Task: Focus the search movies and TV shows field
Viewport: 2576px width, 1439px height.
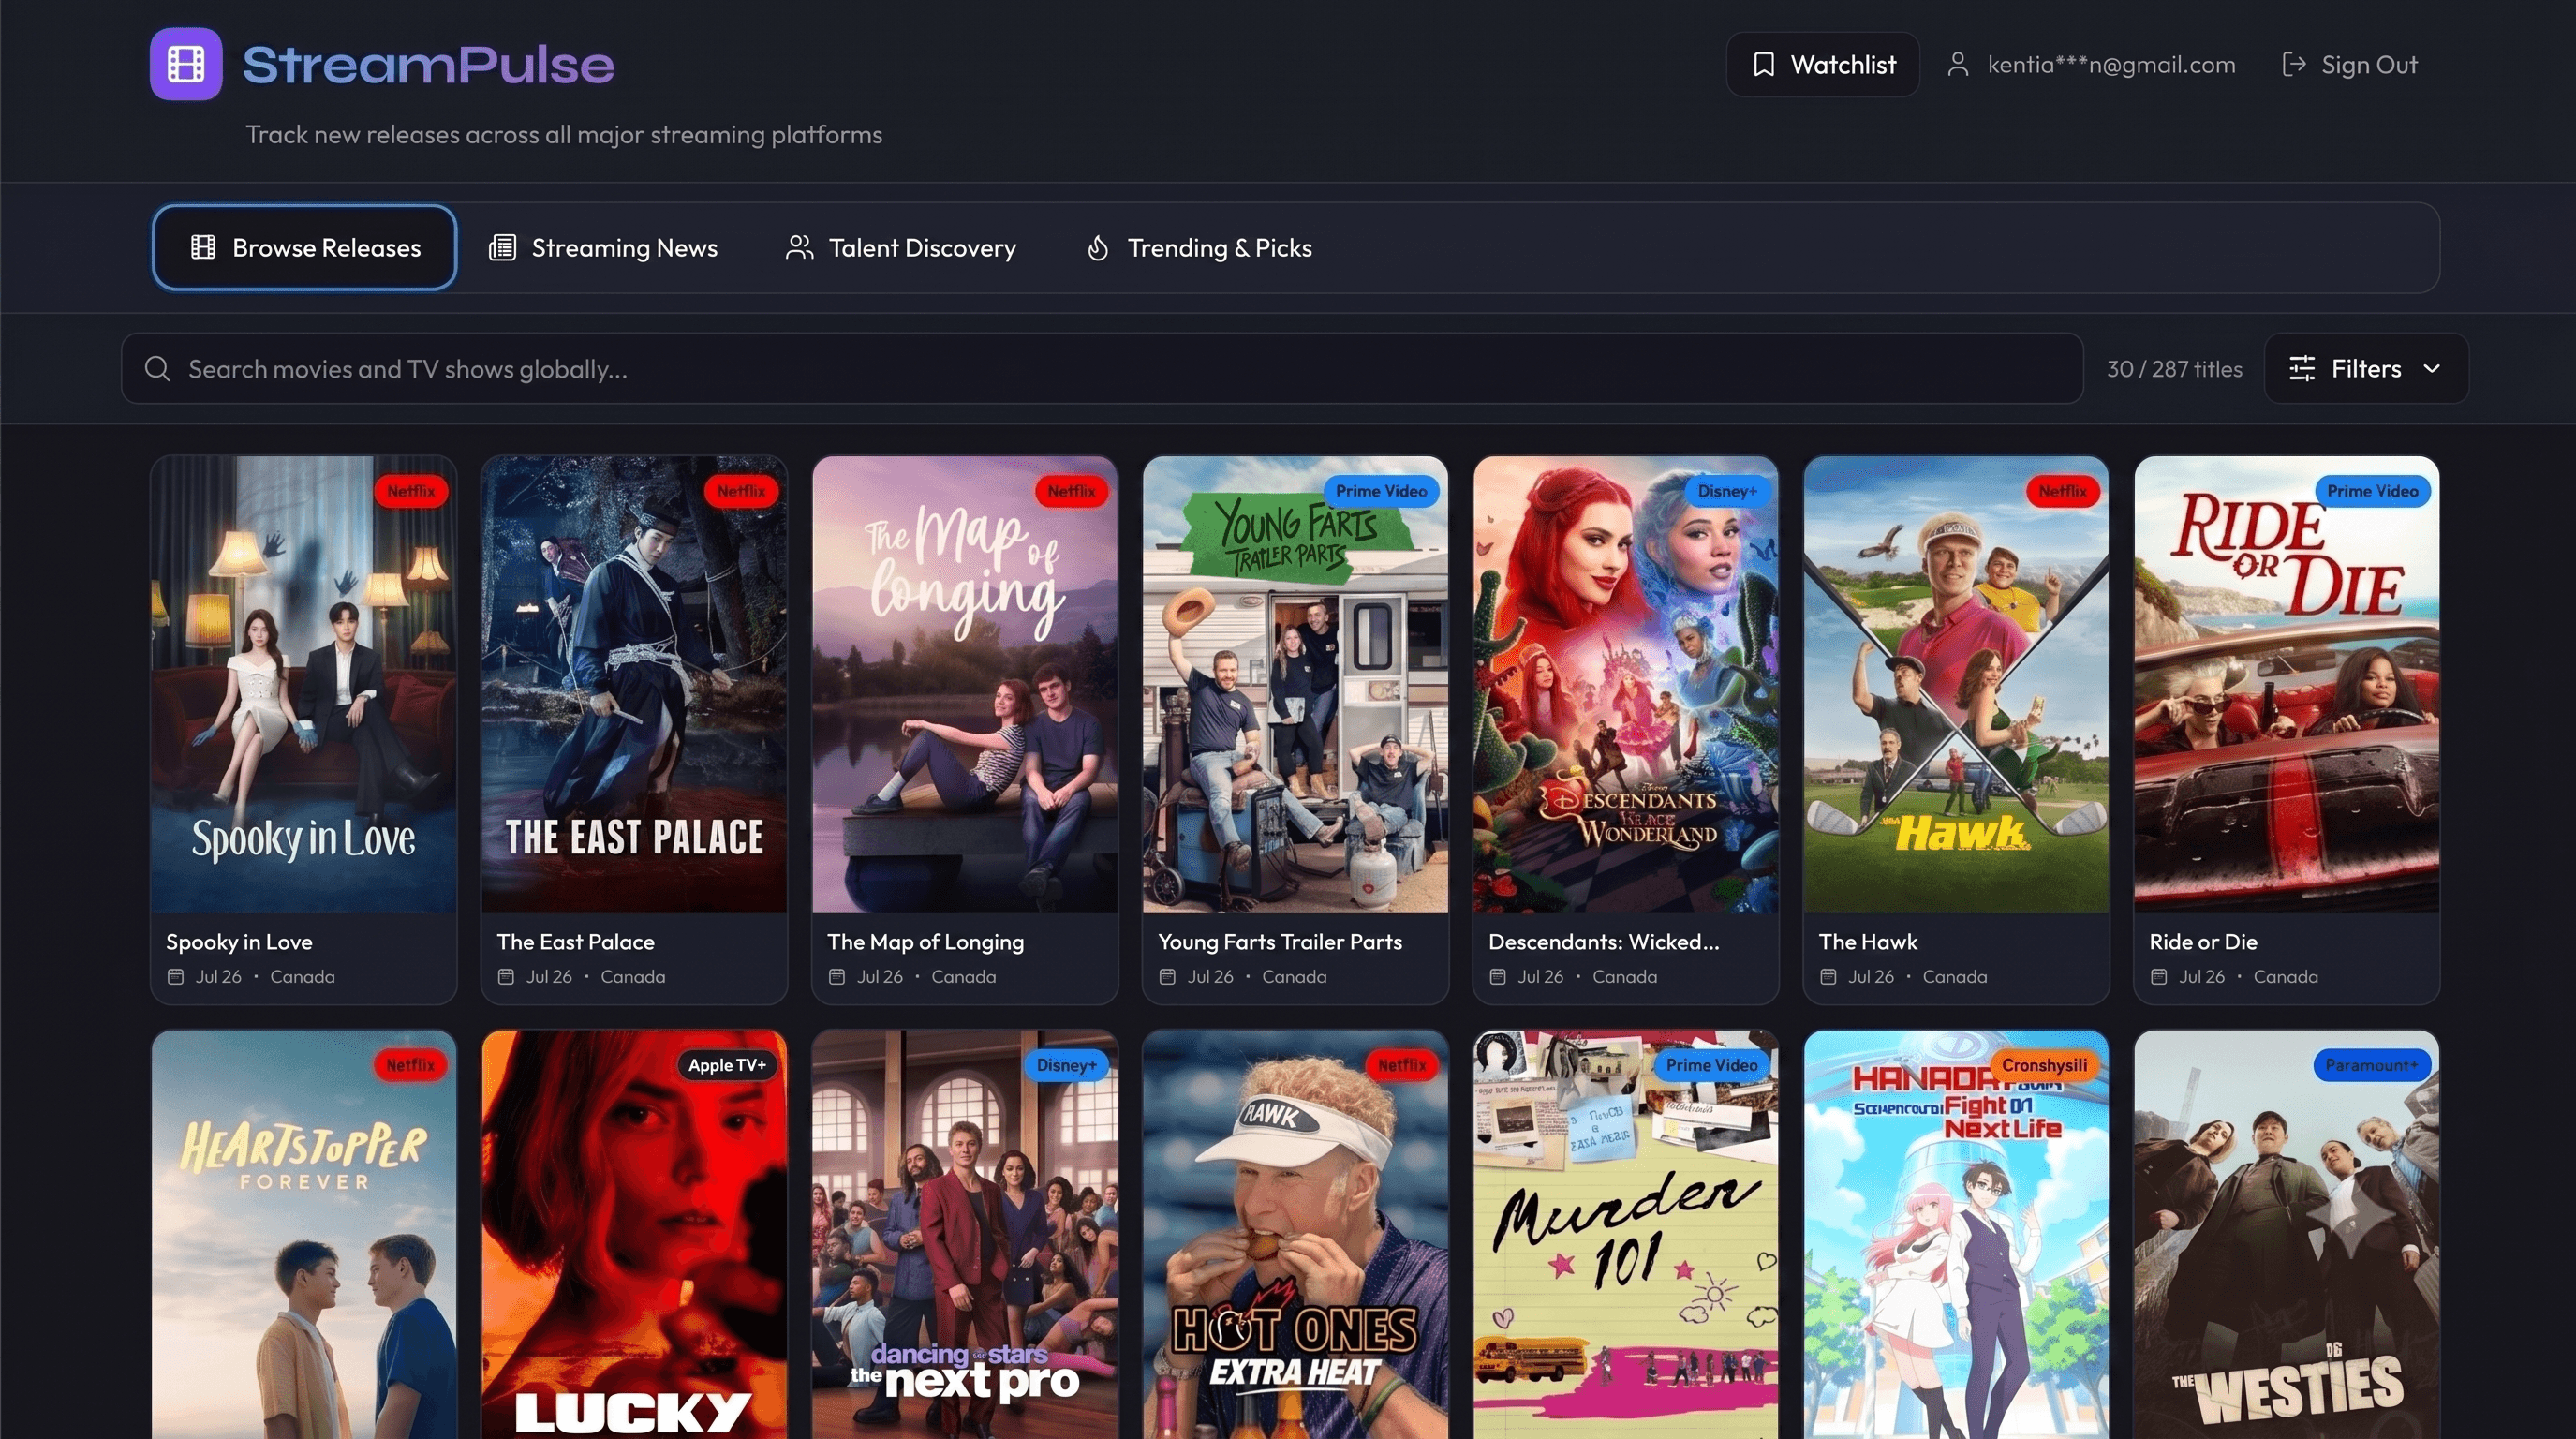Action: tap(1102, 368)
